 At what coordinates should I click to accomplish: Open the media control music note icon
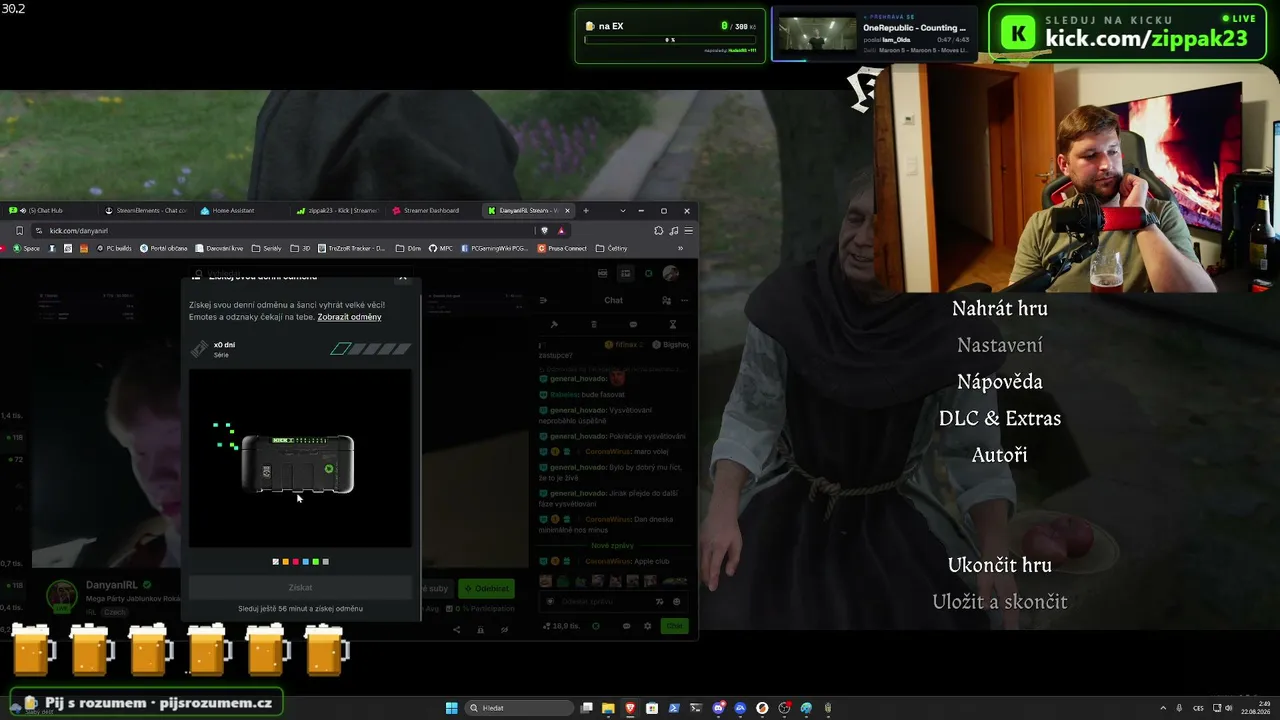coord(673,231)
